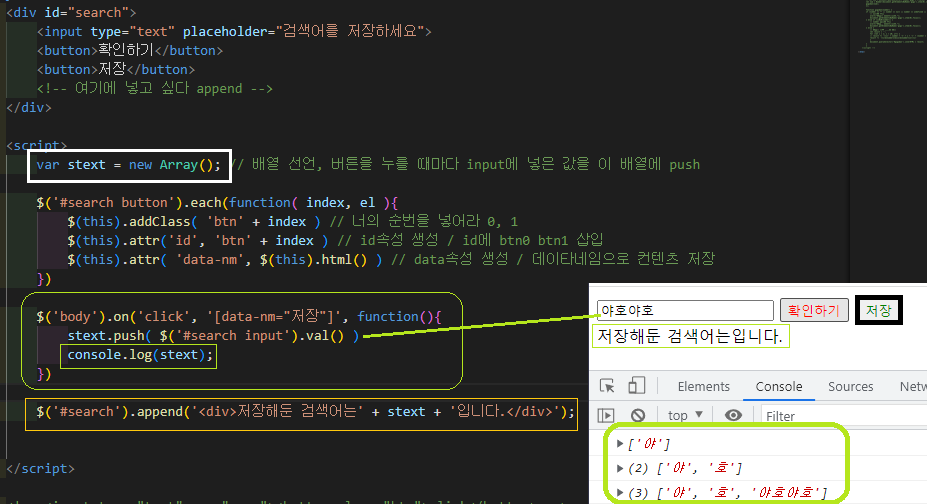The height and width of the screenshot is (504, 927).
Task: Click the <div id="search"> opening tag
Action: click(71, 12)
